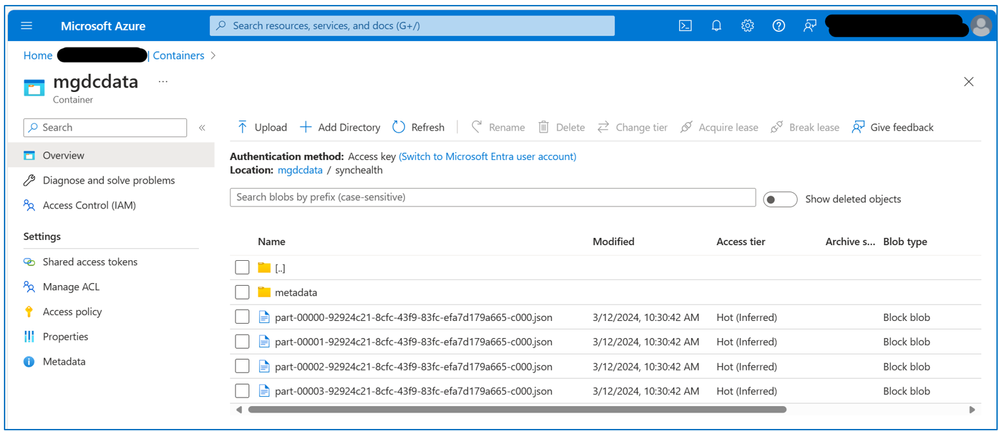Open the help question mark icon
The height and width of the screenshot is (432, 999).
778,26
